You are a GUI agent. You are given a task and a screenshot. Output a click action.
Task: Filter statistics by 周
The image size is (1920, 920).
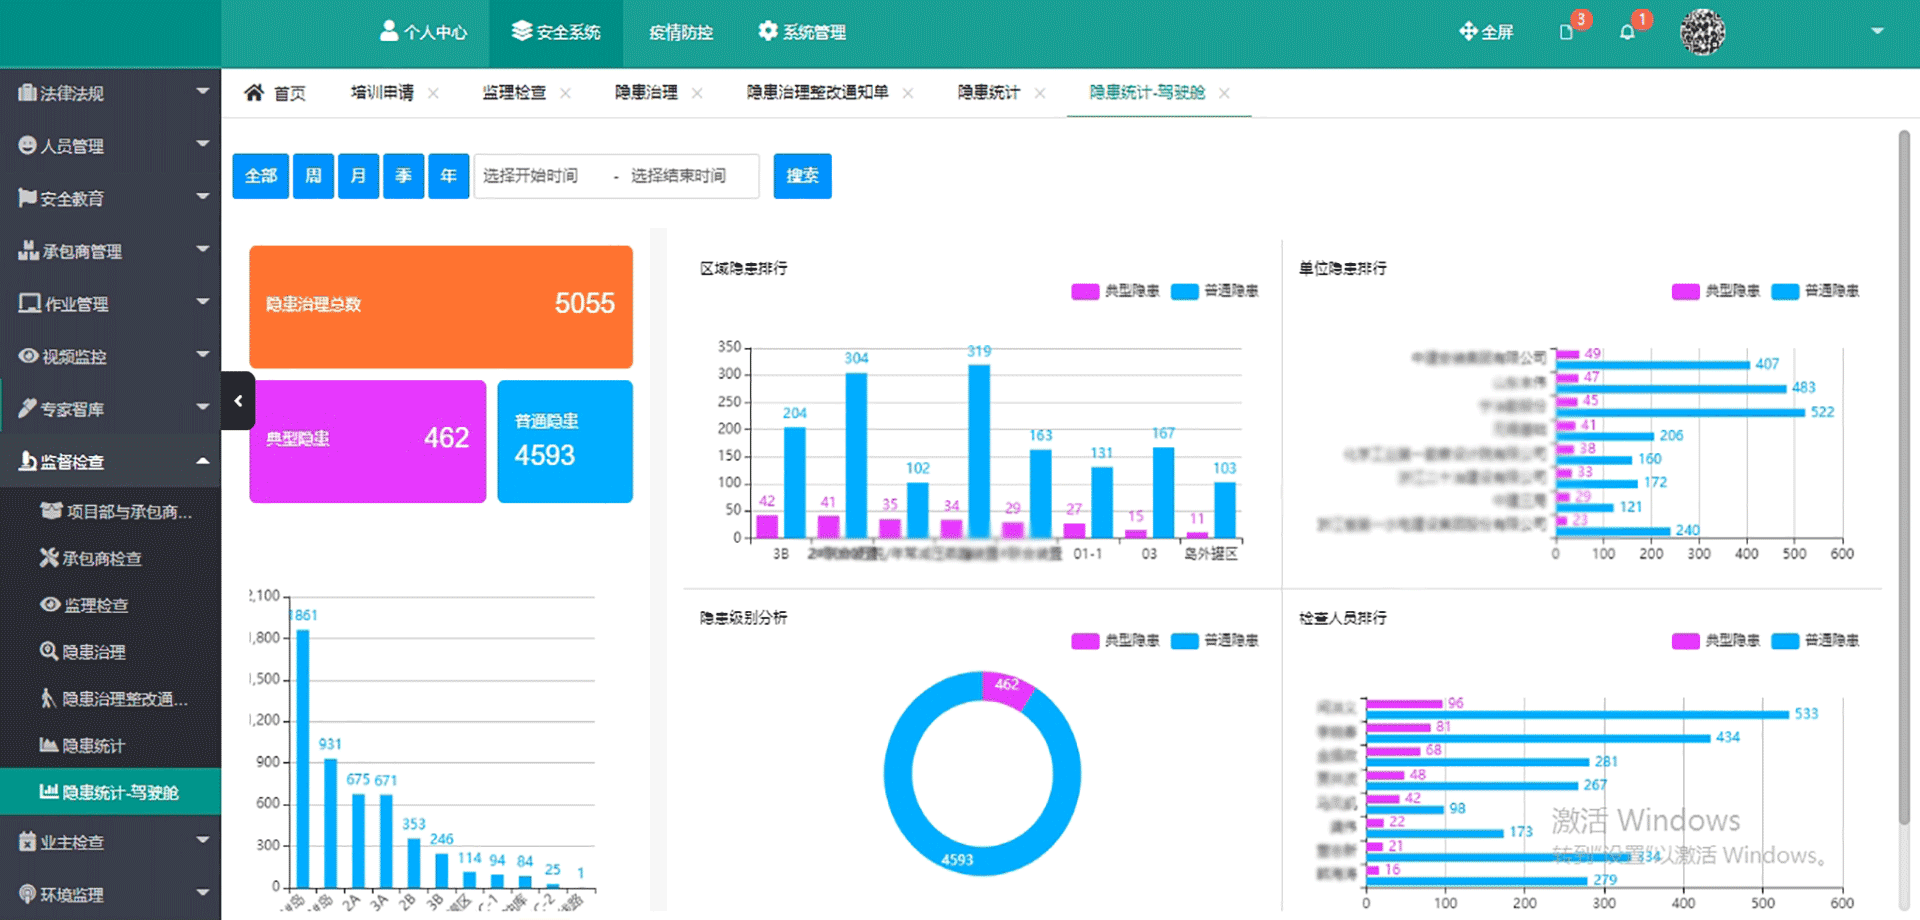(313, 176)
